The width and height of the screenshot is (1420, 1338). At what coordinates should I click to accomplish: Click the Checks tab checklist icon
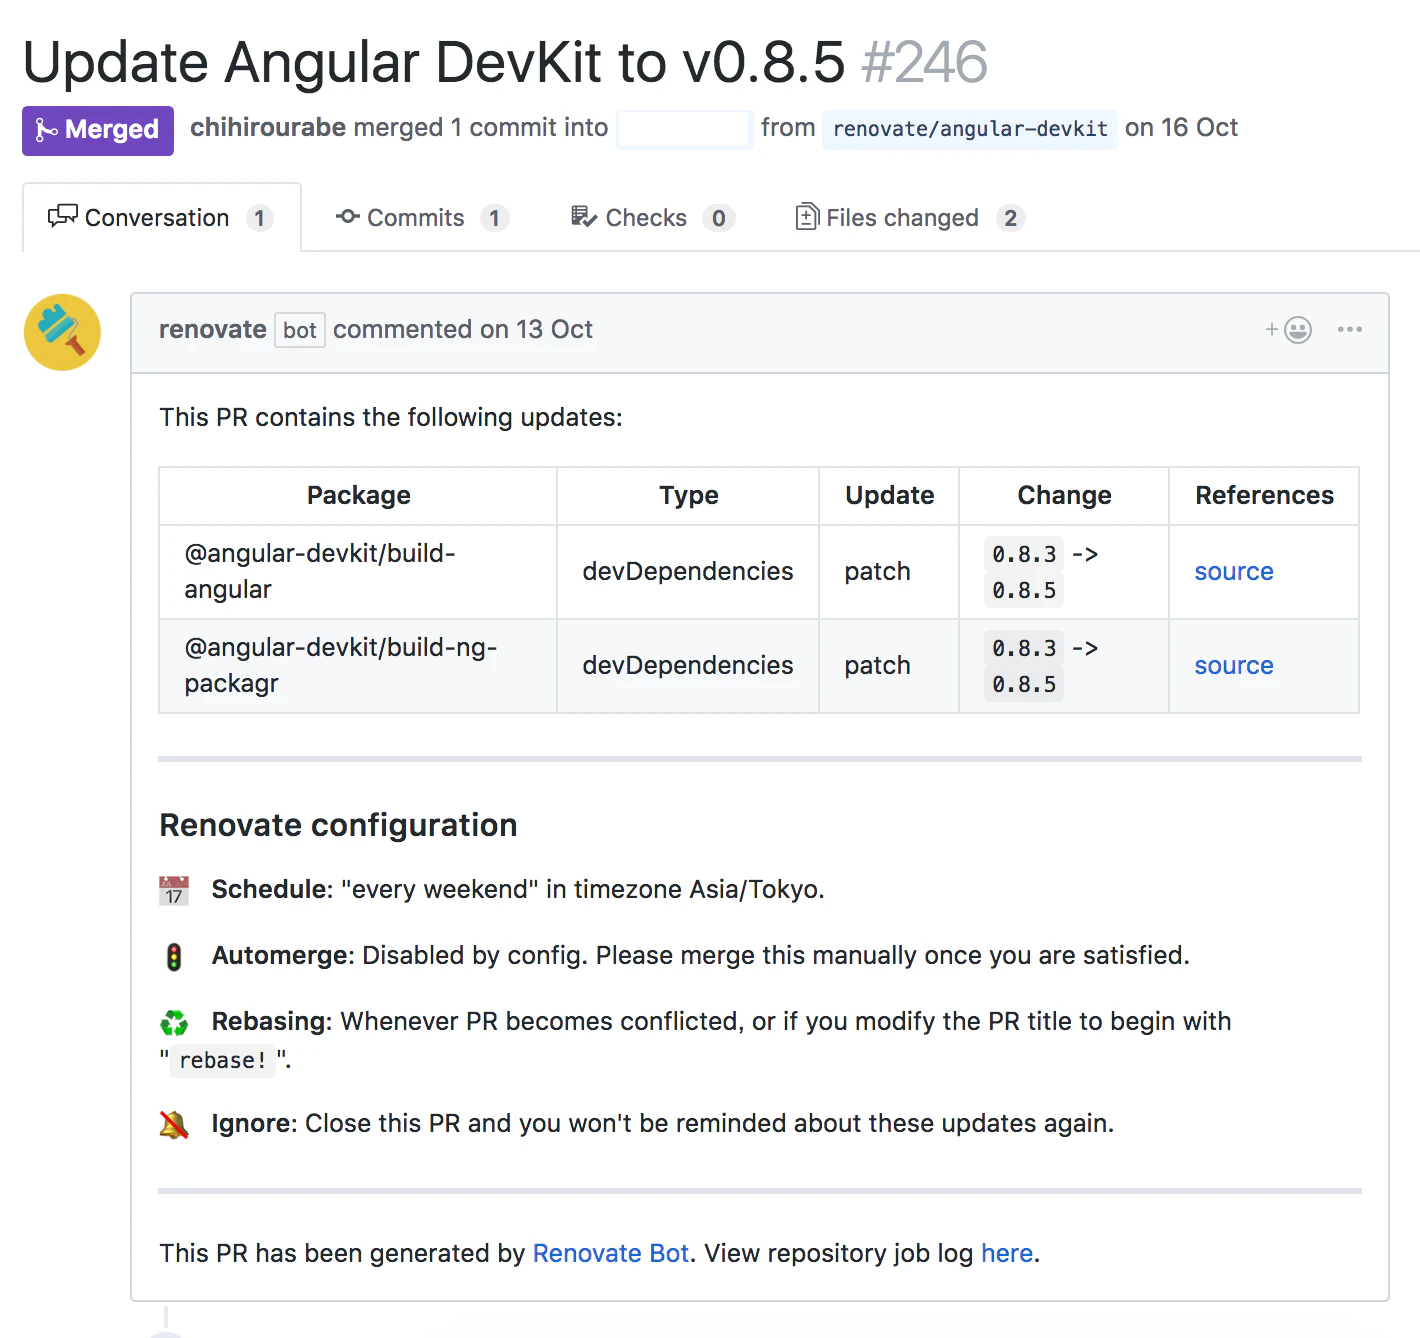click(x=584, y=216)
